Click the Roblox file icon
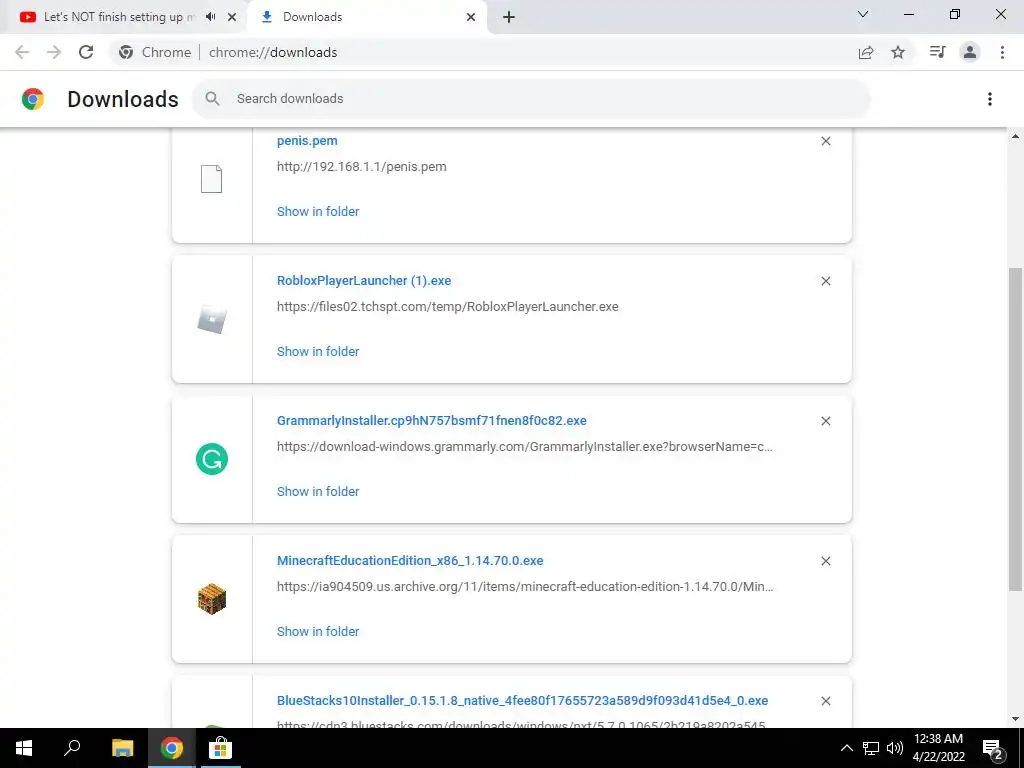 coord(212,319)
